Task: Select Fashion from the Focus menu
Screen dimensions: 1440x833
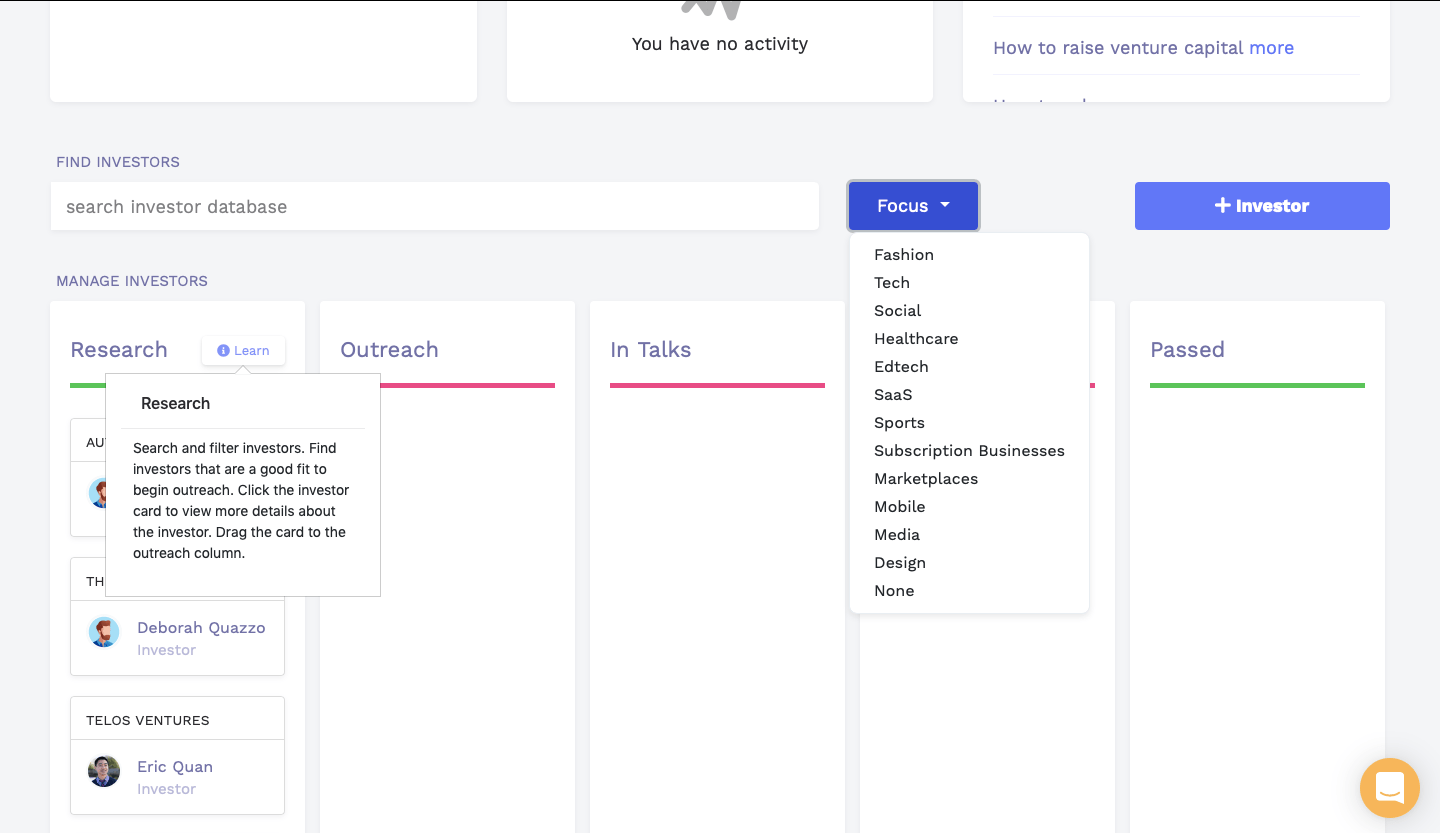Action: click(904, 255)
